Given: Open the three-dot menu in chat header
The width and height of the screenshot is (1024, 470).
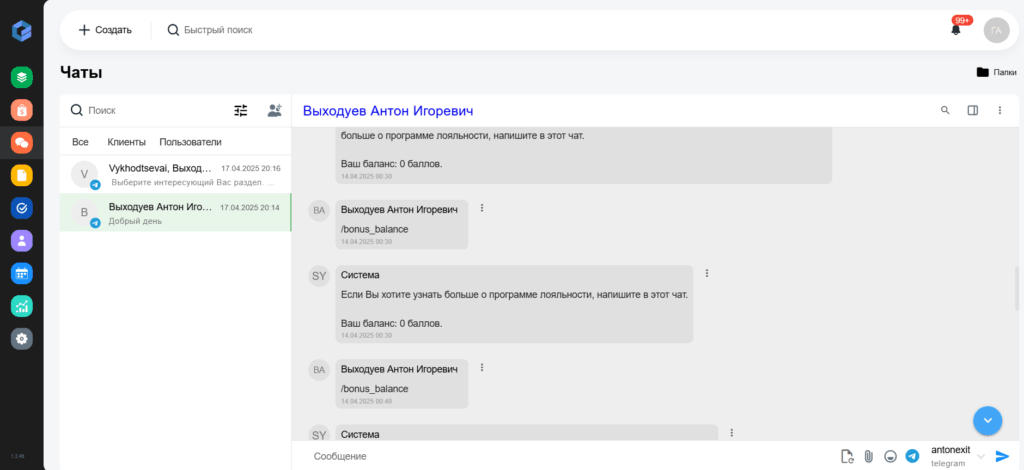Looking at the screenshot, I should click(999, 110).
